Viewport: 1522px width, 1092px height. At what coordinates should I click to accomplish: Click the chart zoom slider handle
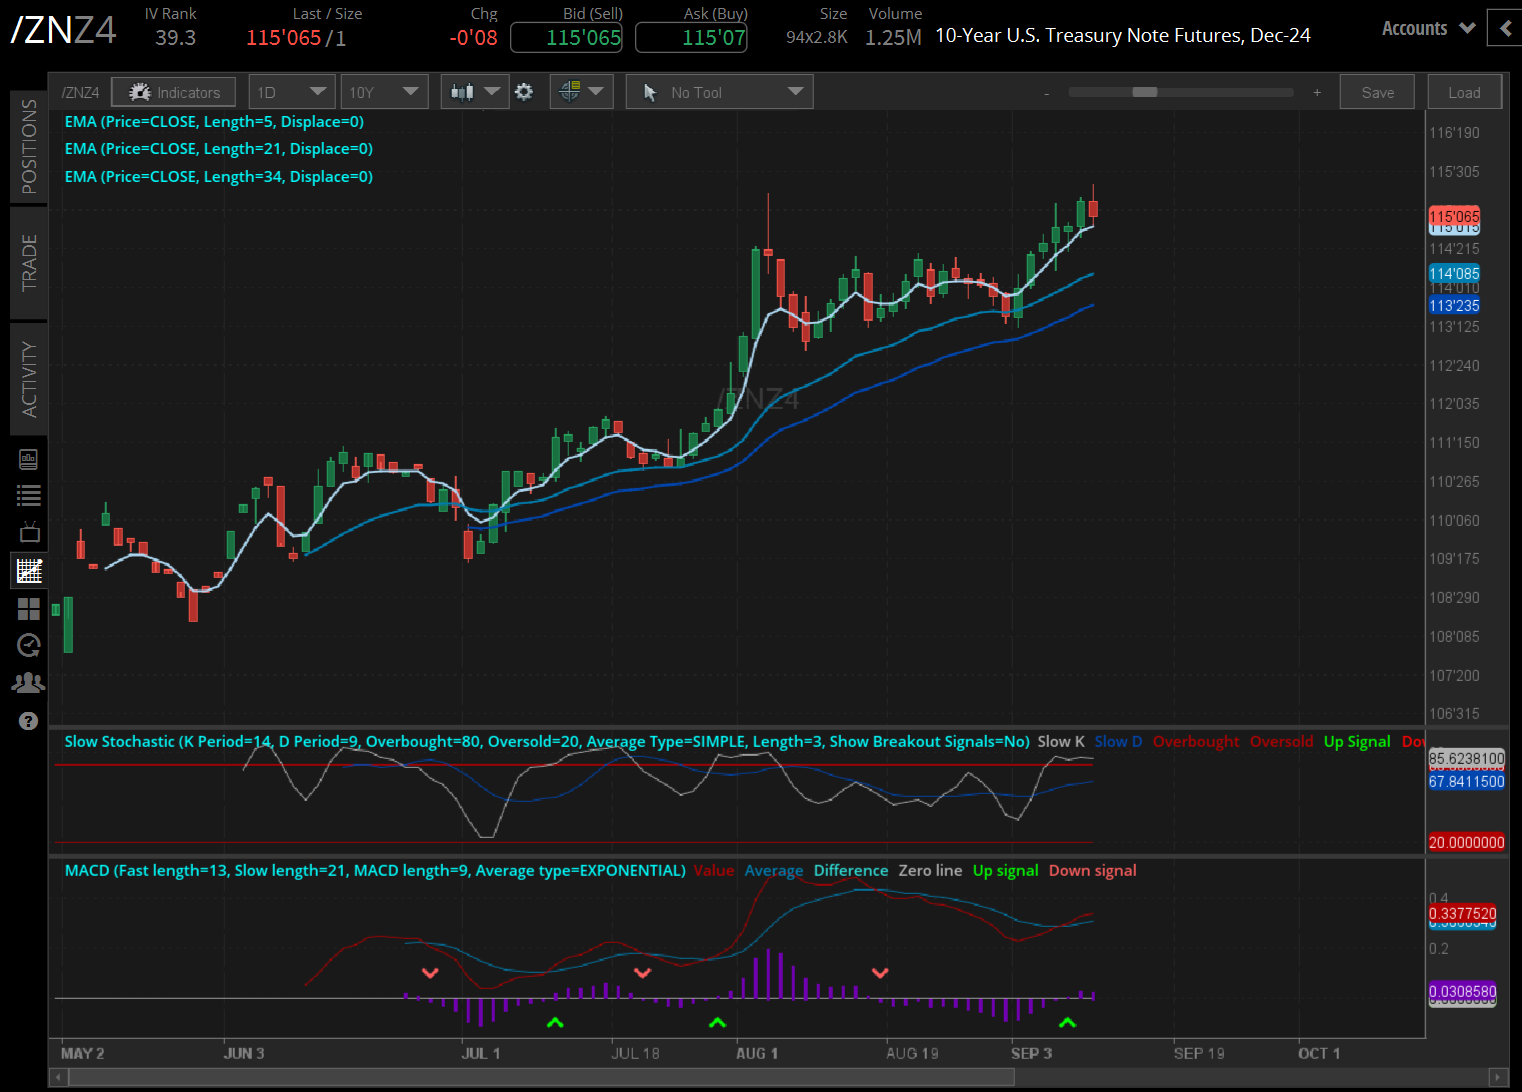click(x=1144, y=92)
